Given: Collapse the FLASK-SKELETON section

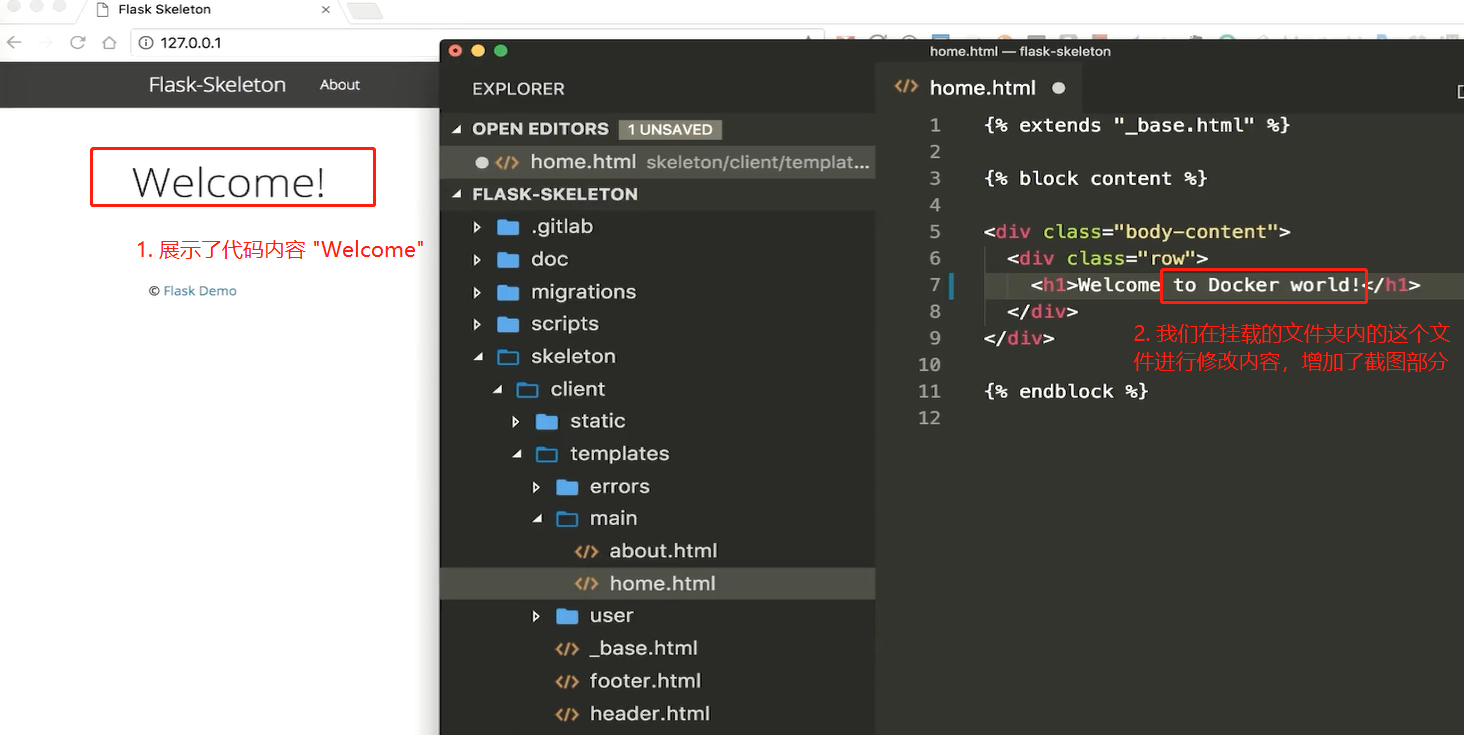Looking at the screenshot, I should [x=458, y=194].
